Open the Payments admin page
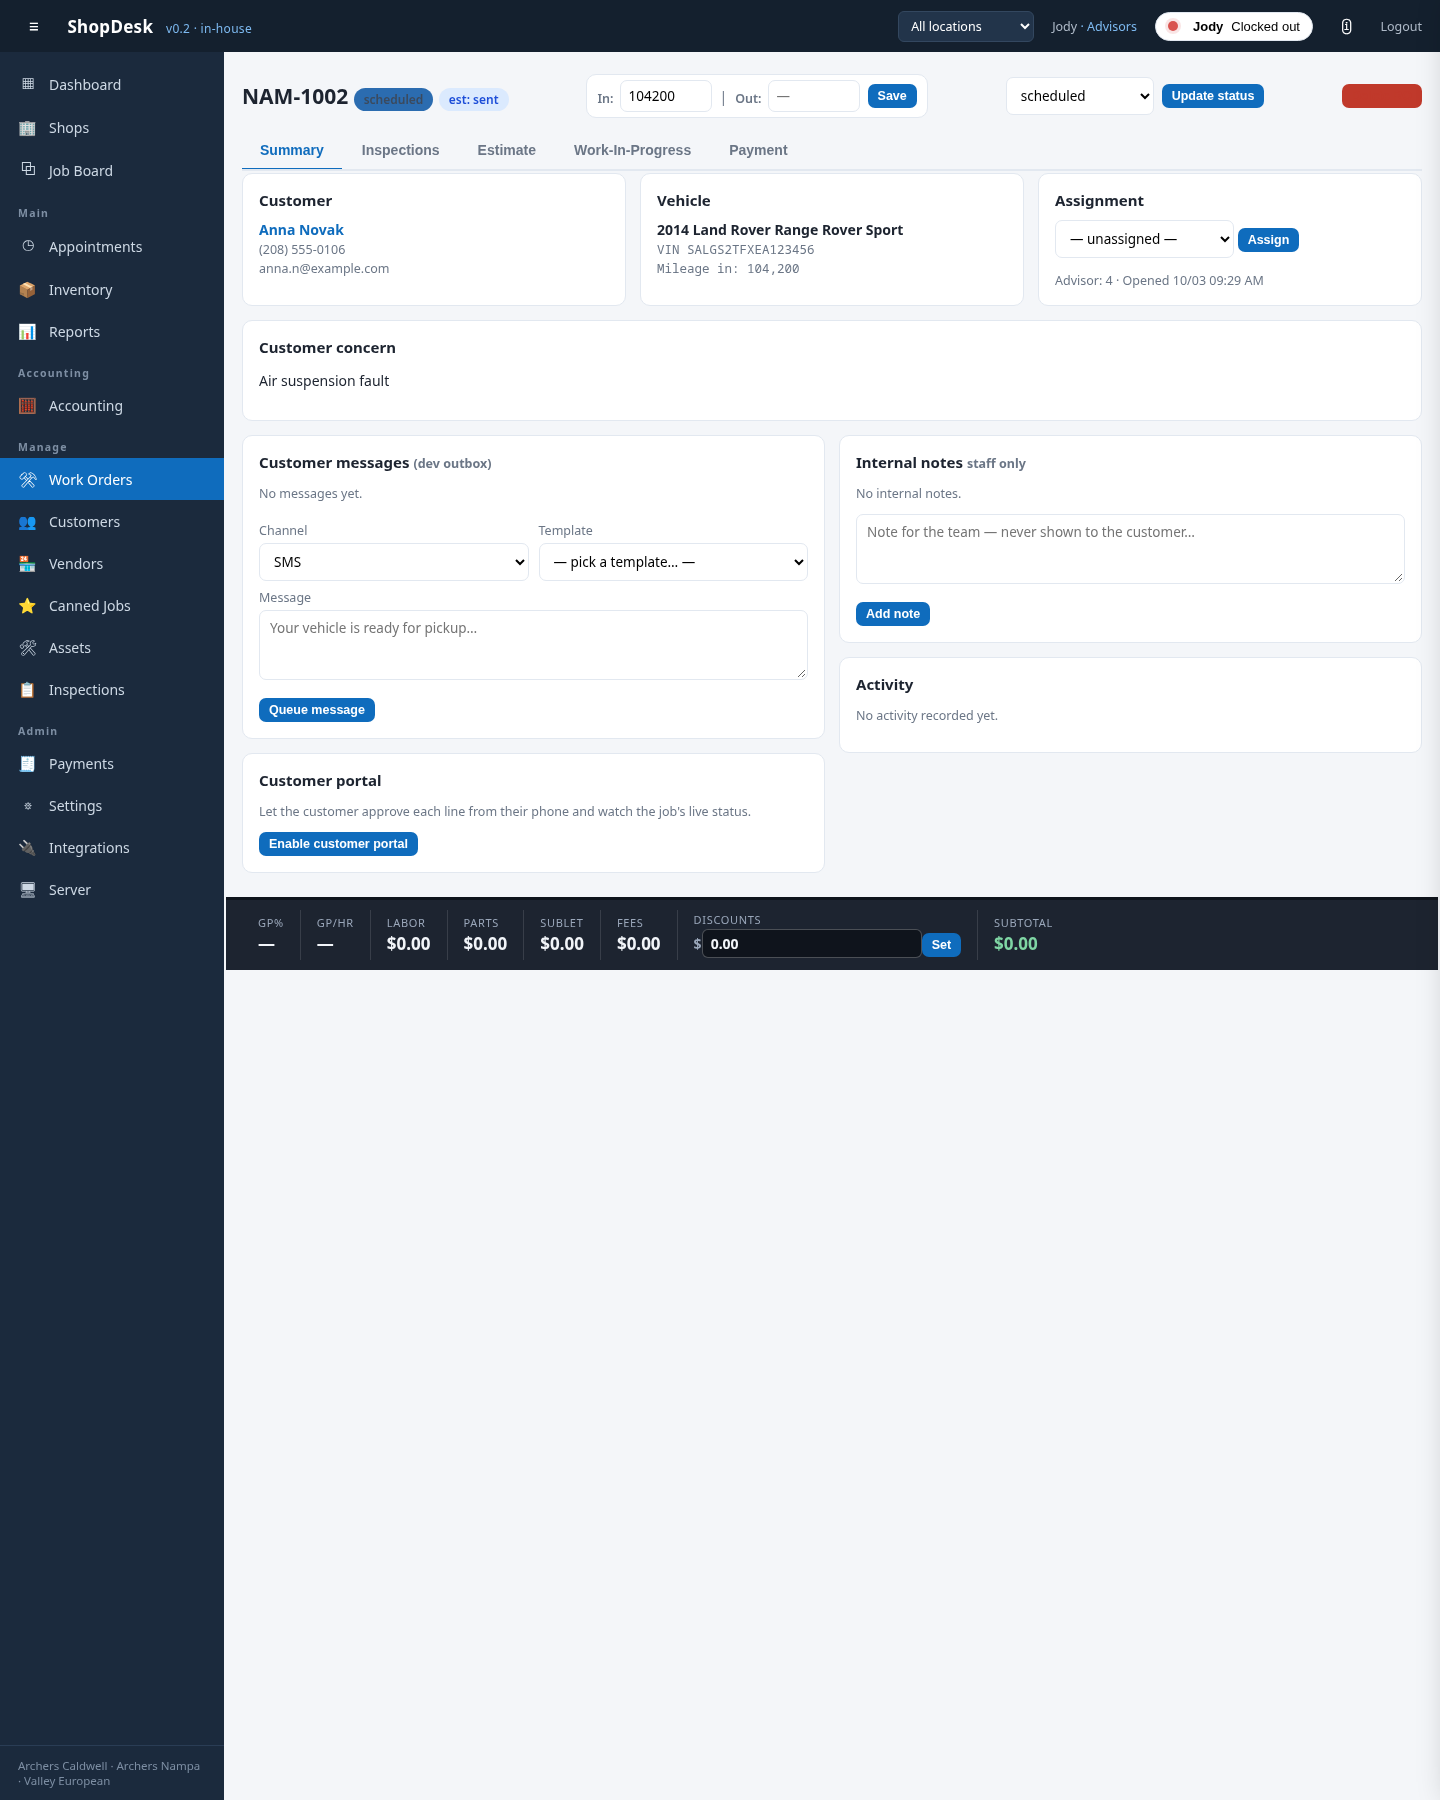This screenshot has height=1800, width=1440. [112, 764]
